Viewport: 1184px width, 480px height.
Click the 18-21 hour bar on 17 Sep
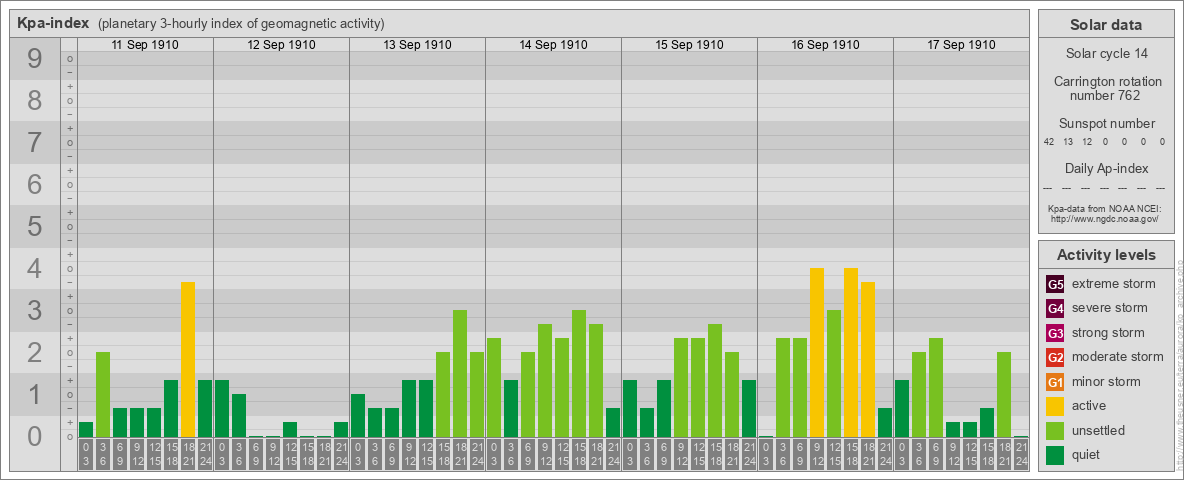tap(1004, 395)
